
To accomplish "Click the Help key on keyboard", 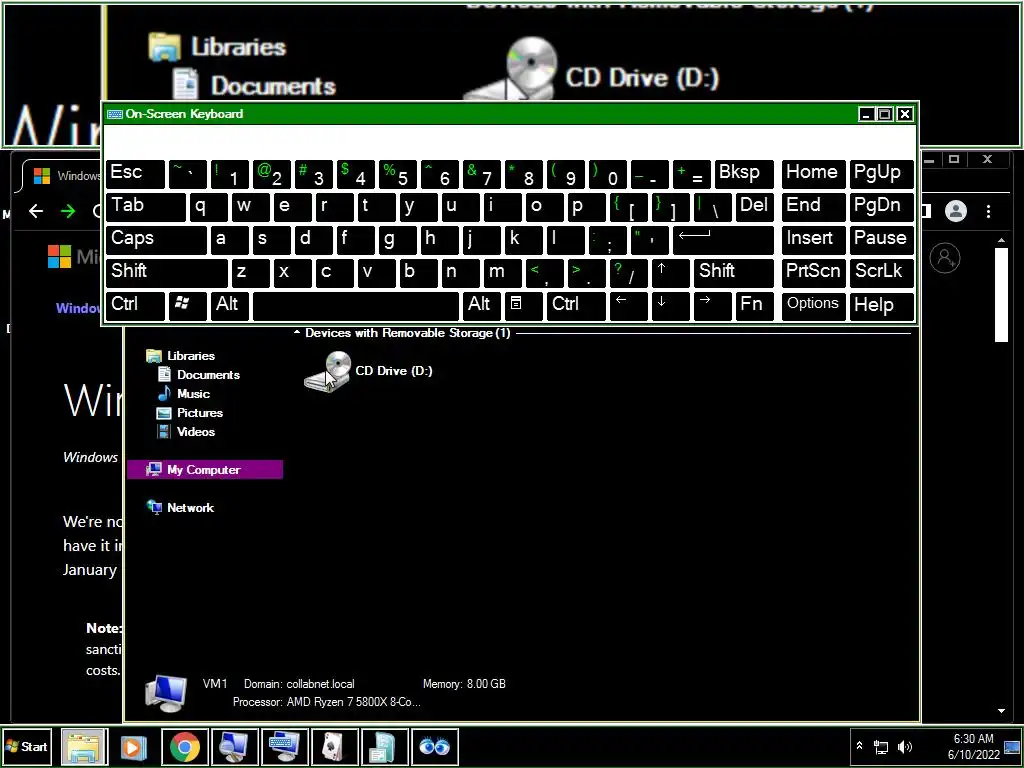I will (x=882, y=306).
